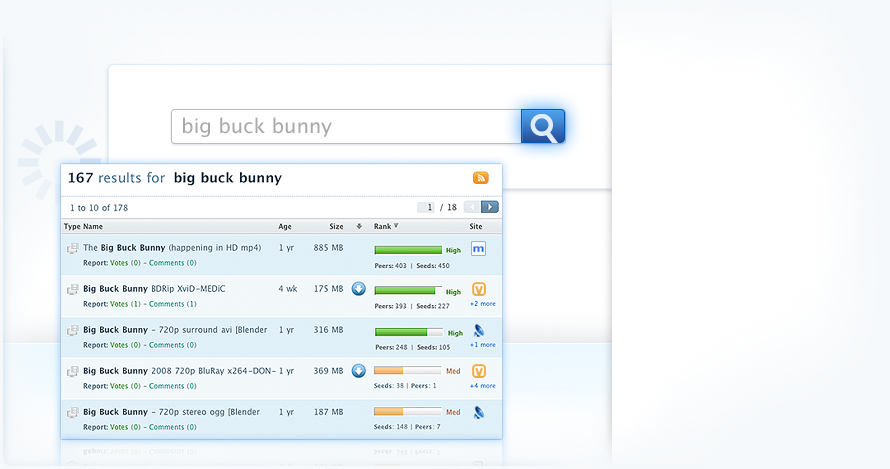This screenshot has height=469, width=890.
Task: Click type icon of 720p surround avi result
Action: click(x=73, y=330)
